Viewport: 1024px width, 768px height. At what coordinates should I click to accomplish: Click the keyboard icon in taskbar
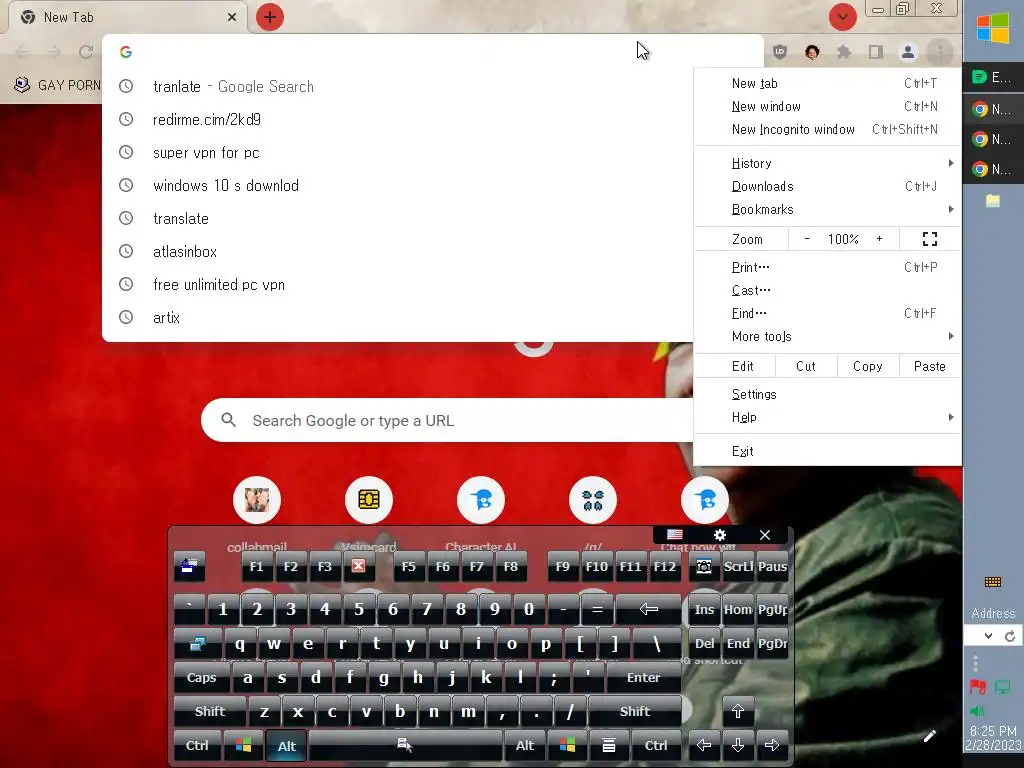pyautogui.click(x=993, y=582)
